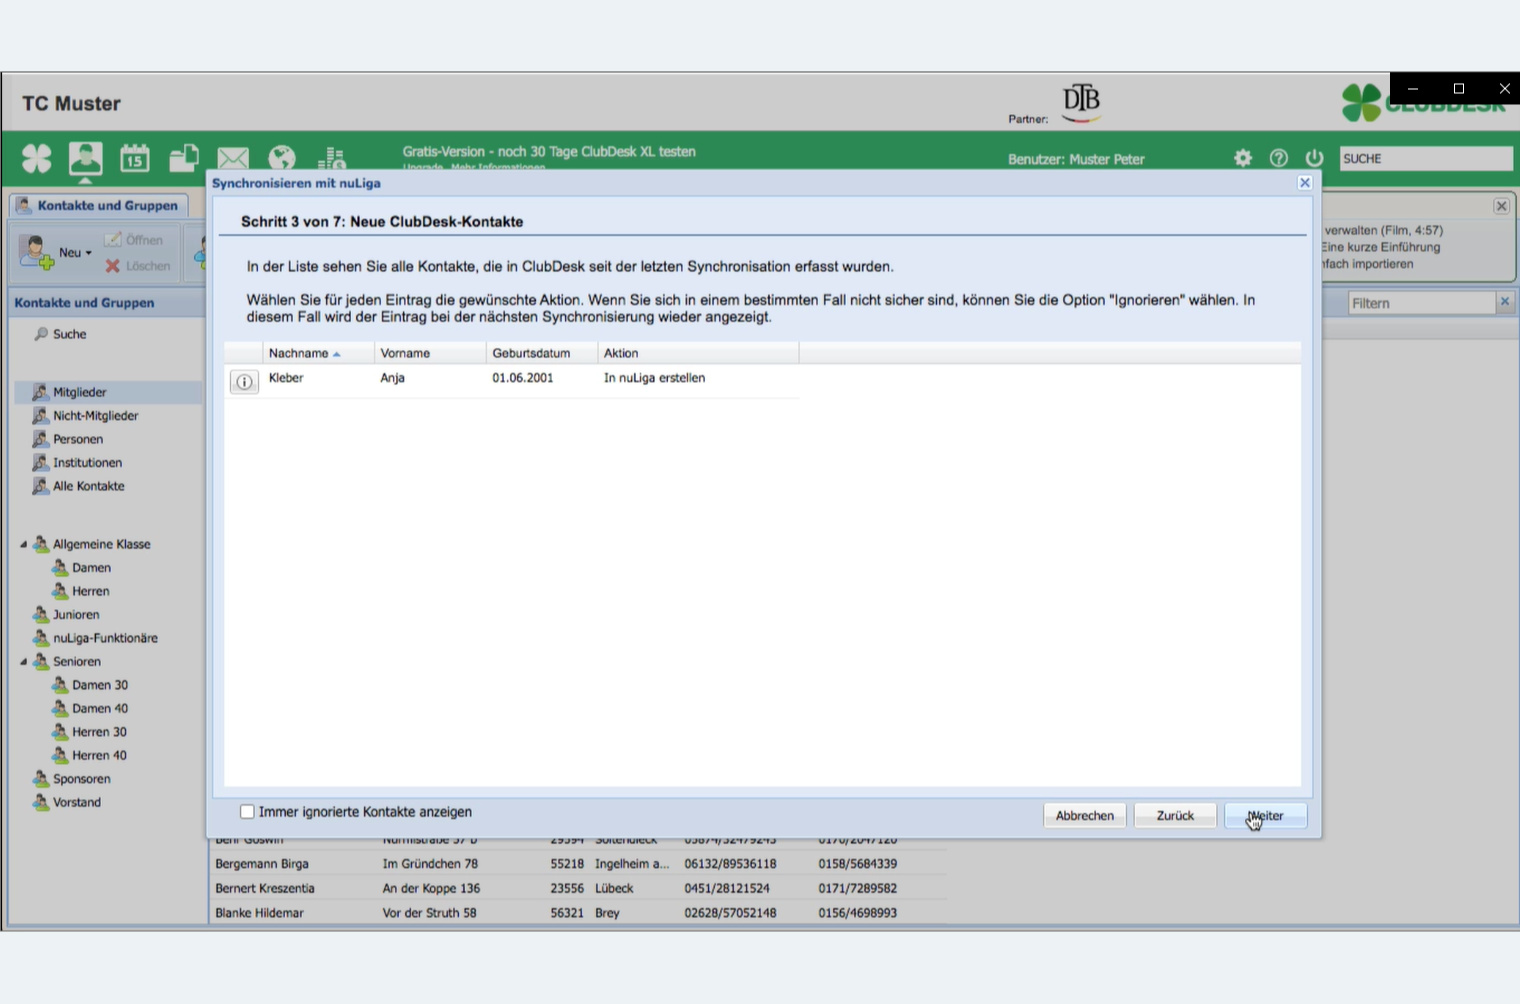This screenshot has height=1004, width=1520.
Task: Open help with question mark icon
Action: [1278, 158]
